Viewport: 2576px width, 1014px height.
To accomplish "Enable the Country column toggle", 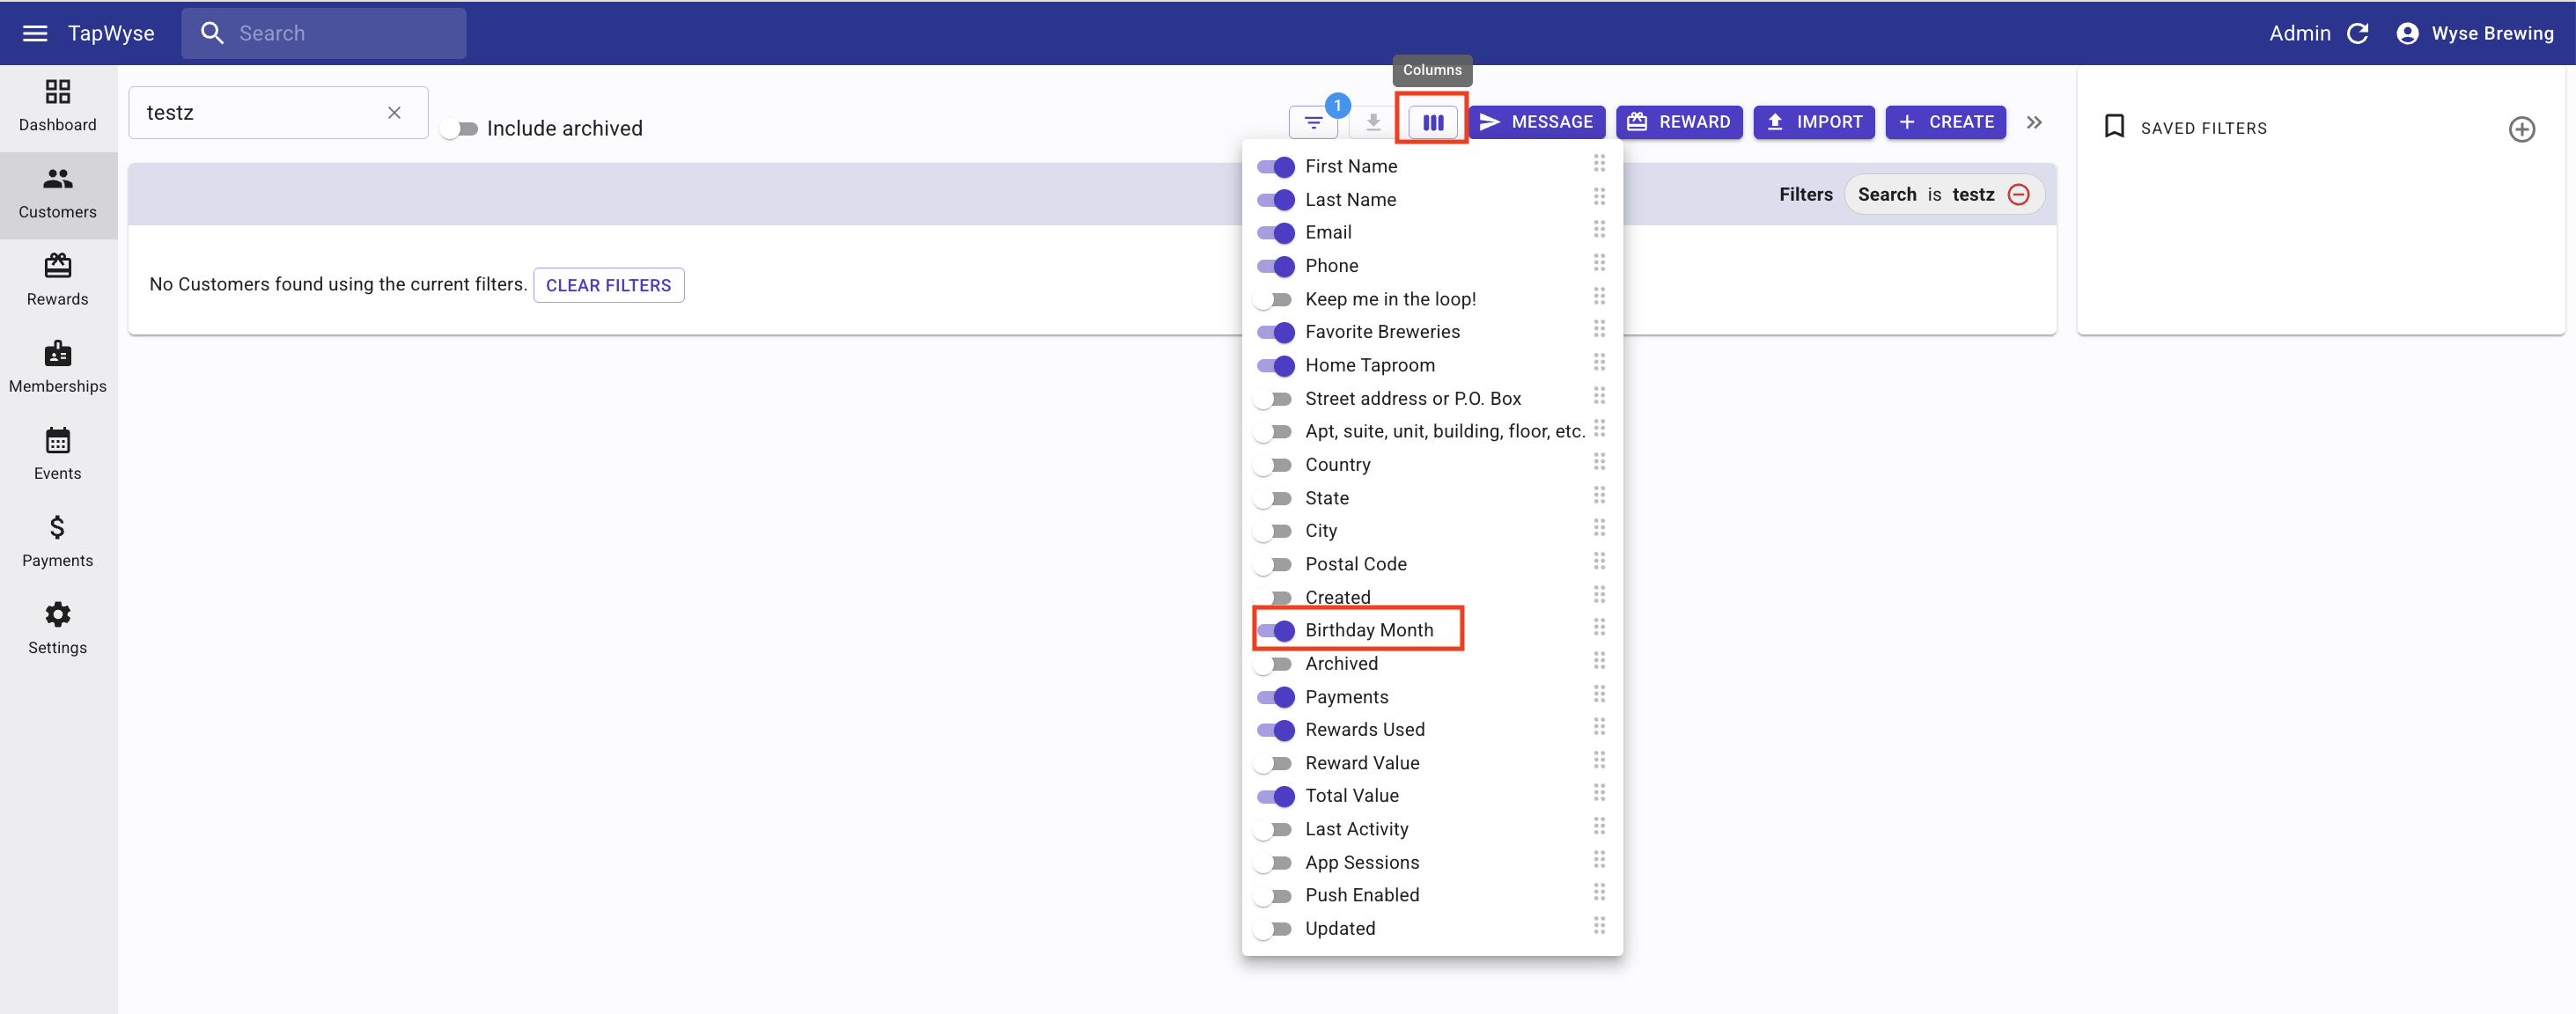I will (x=1275, y=465).
